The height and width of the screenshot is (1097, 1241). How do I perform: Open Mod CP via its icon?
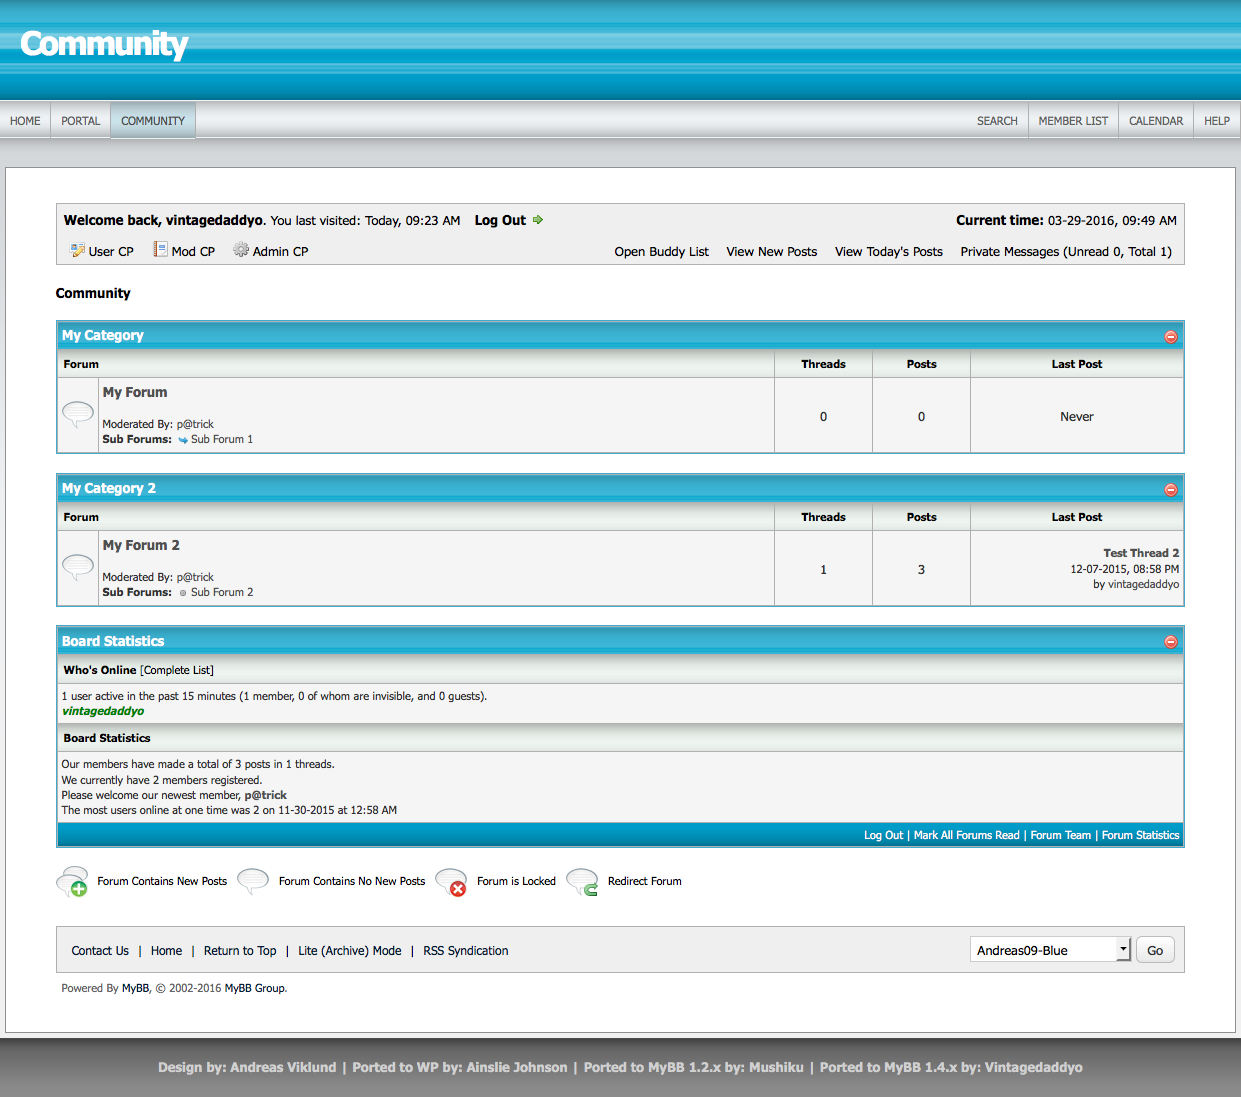(160, 249)
